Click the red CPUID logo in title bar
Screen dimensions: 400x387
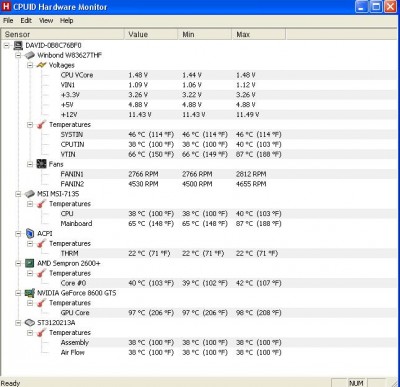coord(6,7)
